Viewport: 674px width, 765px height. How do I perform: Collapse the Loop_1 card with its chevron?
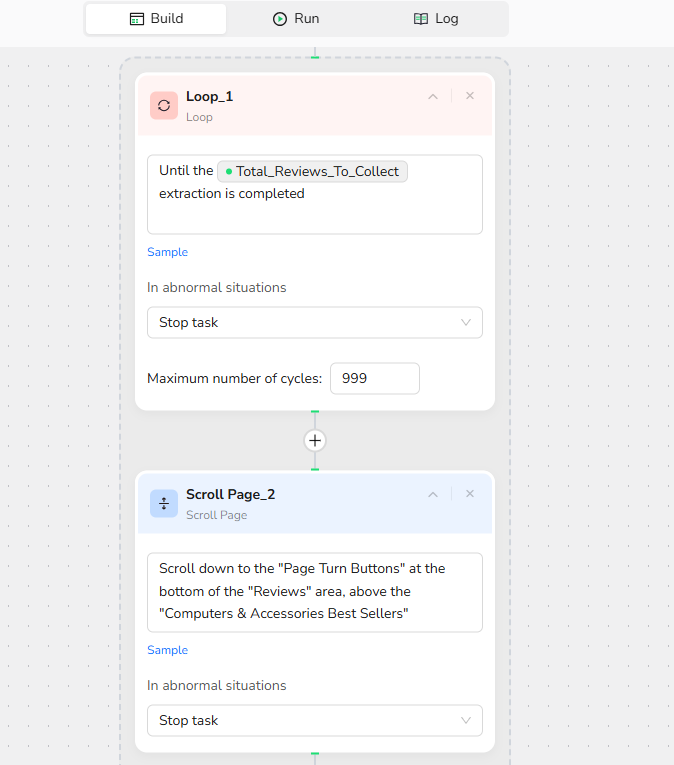coord(433,97)
